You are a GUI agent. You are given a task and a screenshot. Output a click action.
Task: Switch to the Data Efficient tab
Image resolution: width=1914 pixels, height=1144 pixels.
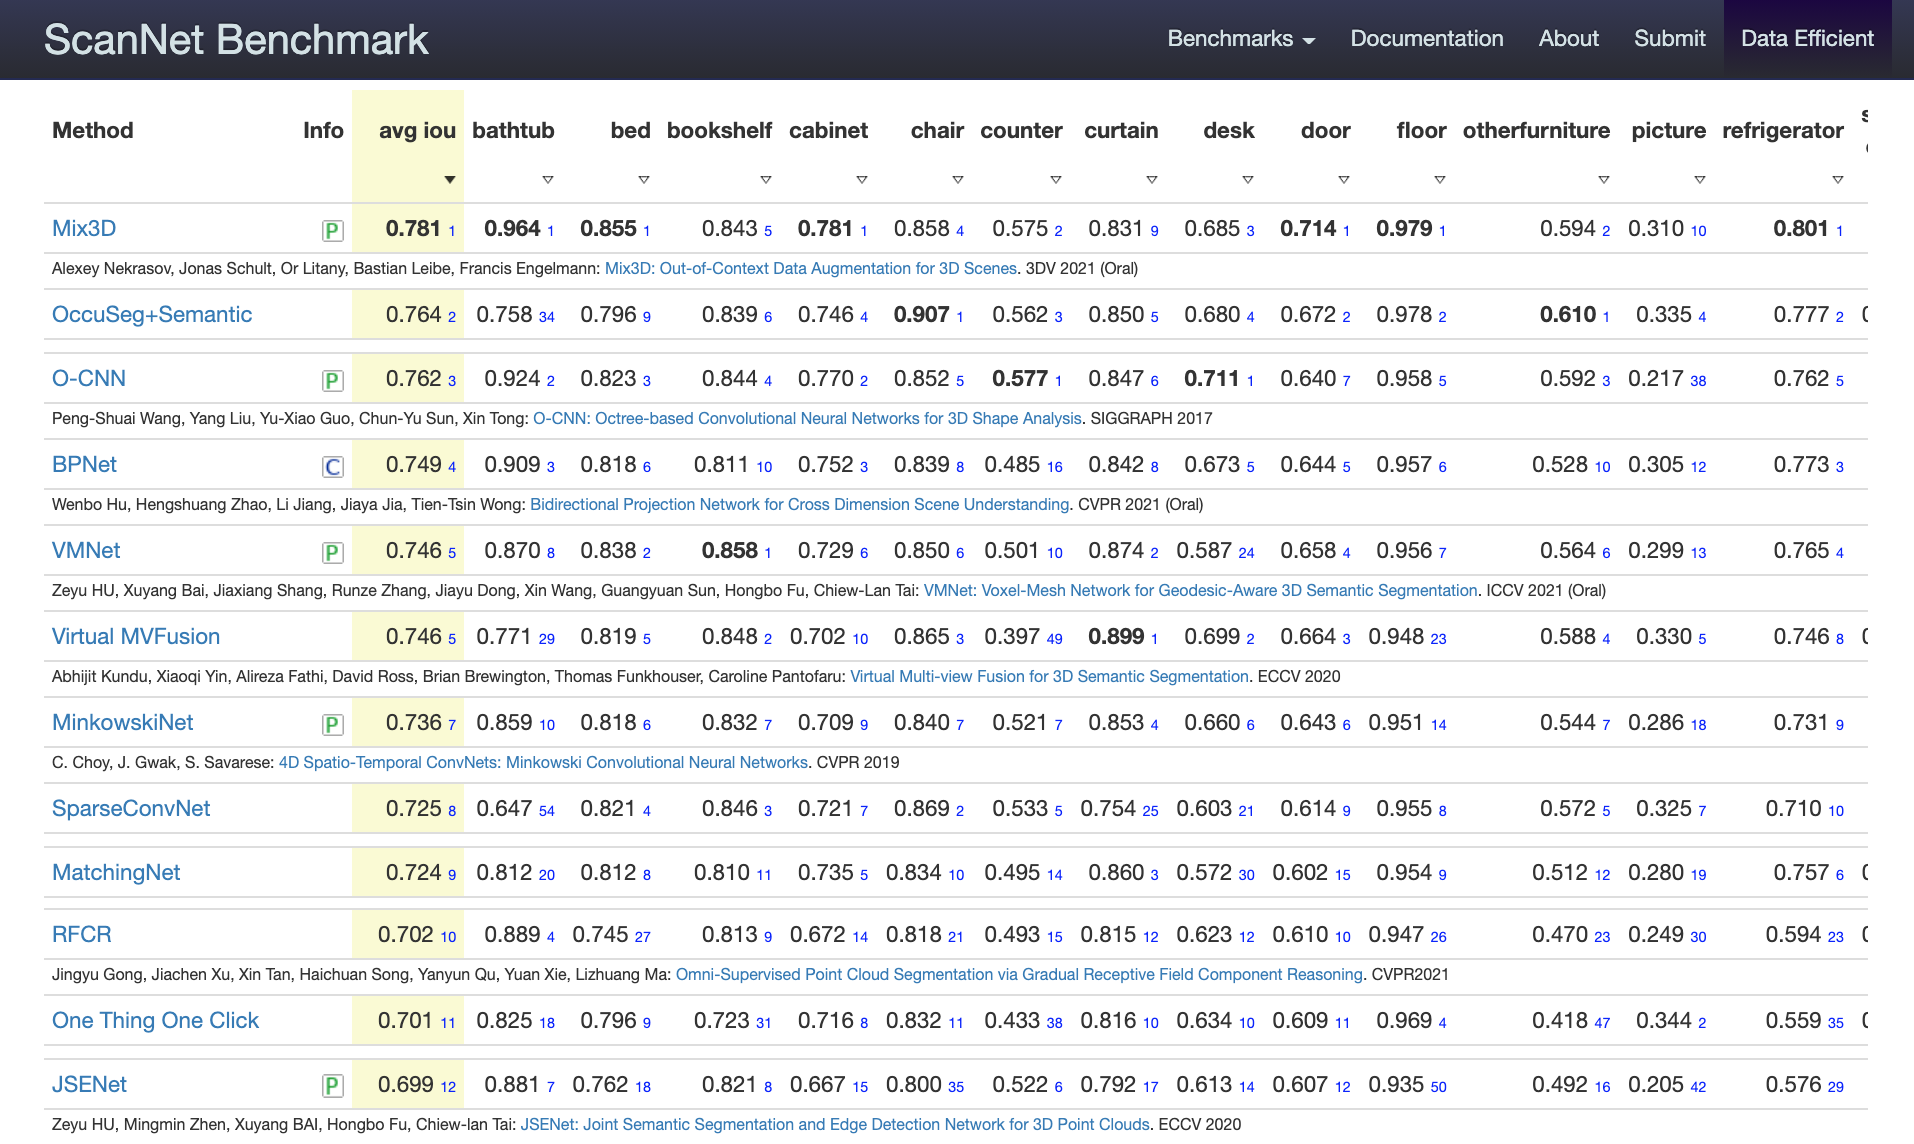click(1808, 39)
